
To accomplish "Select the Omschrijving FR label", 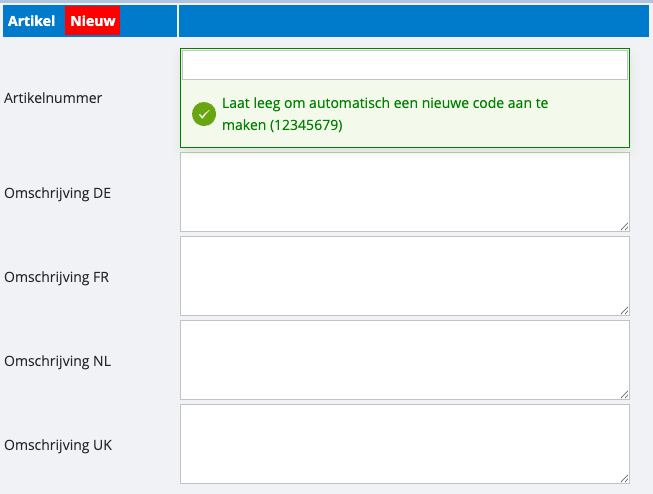I will 56,277.
